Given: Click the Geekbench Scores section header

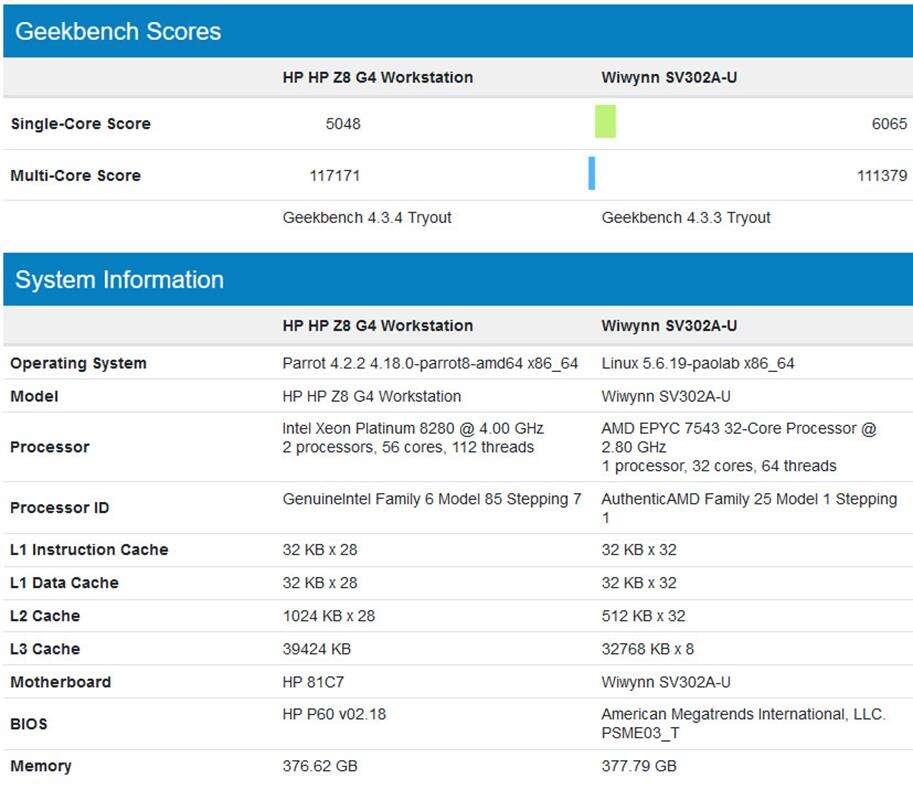Looking at the screenshot, I should (x=118, y=31).
